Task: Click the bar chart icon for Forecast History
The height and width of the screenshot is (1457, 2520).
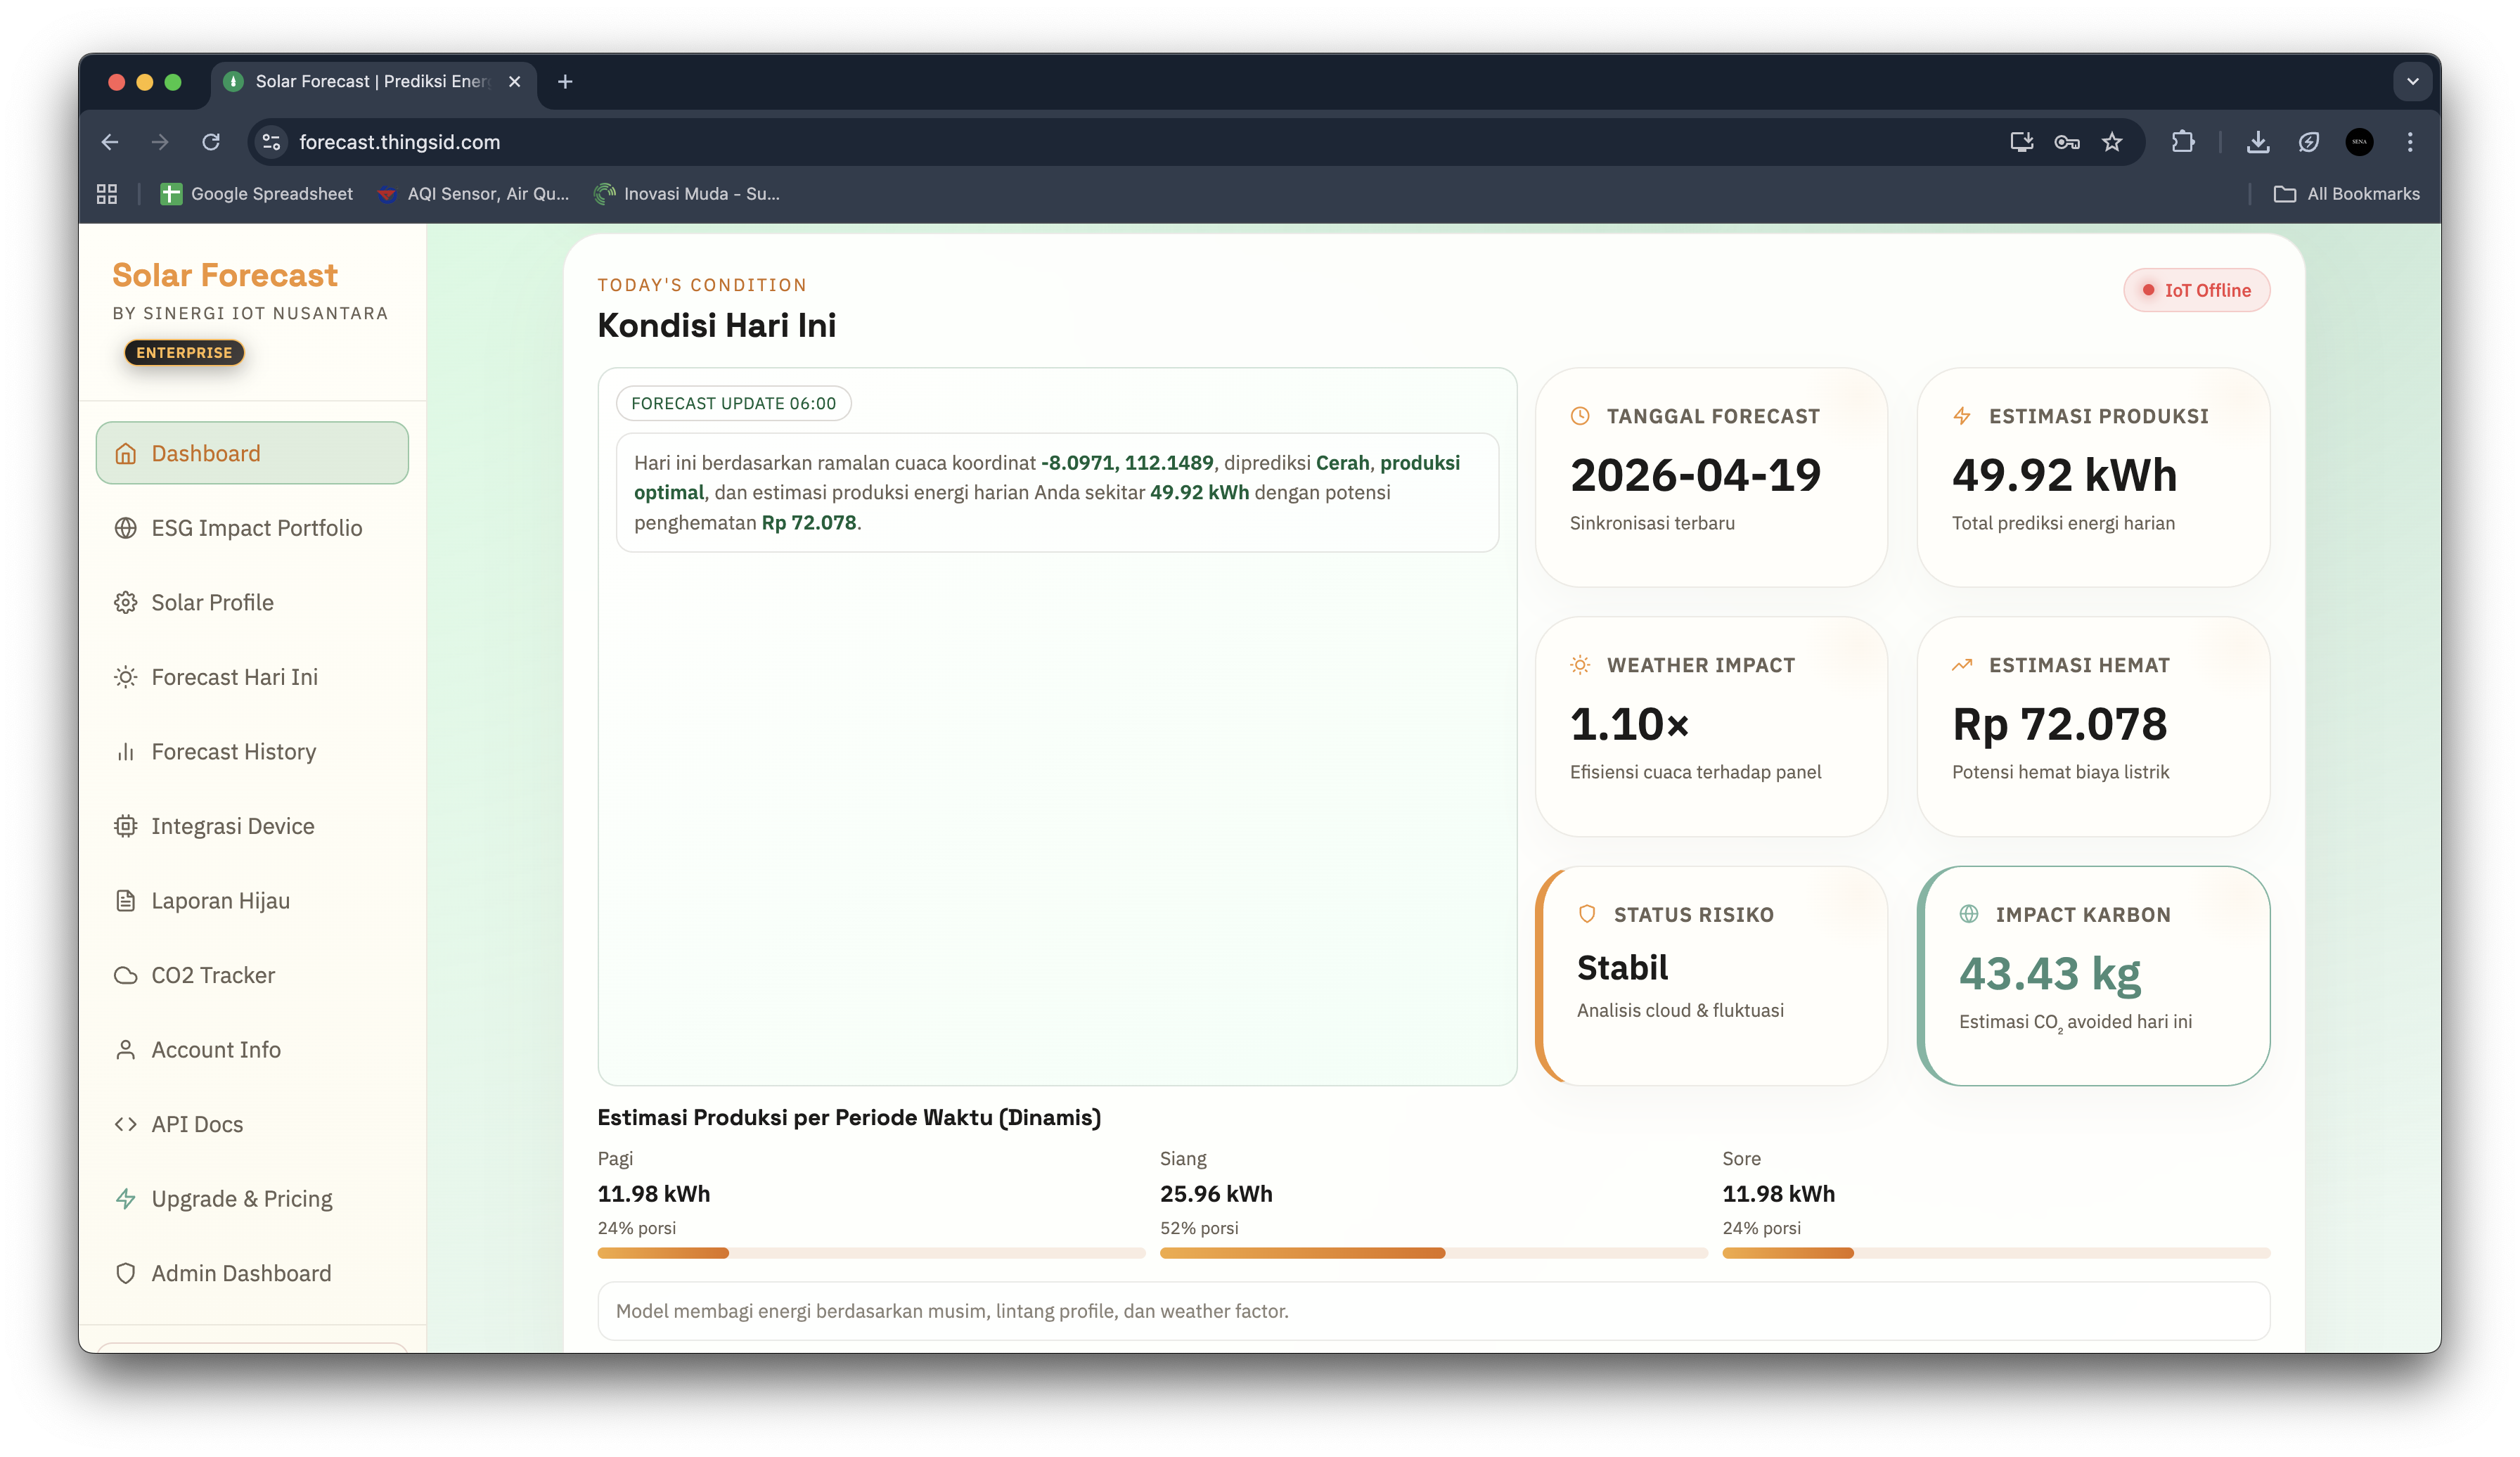Action: coord(125,752)
